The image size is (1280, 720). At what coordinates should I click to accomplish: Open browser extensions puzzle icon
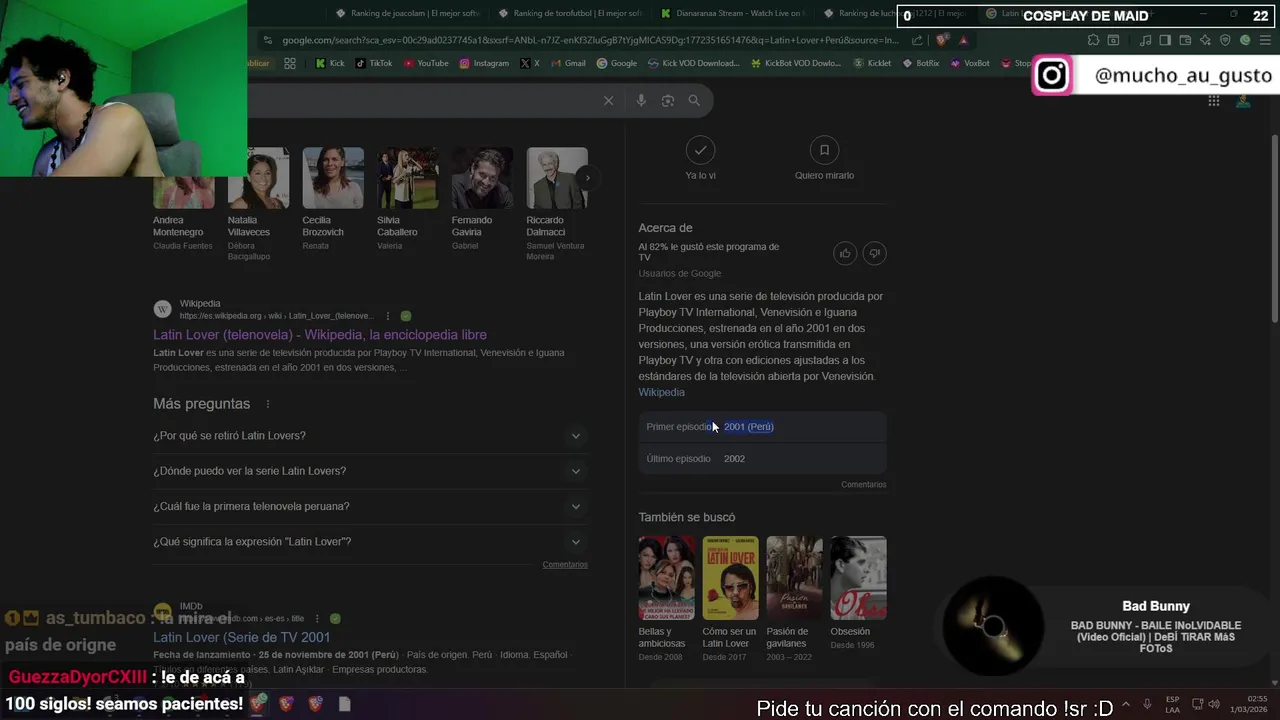[1093, 40]
